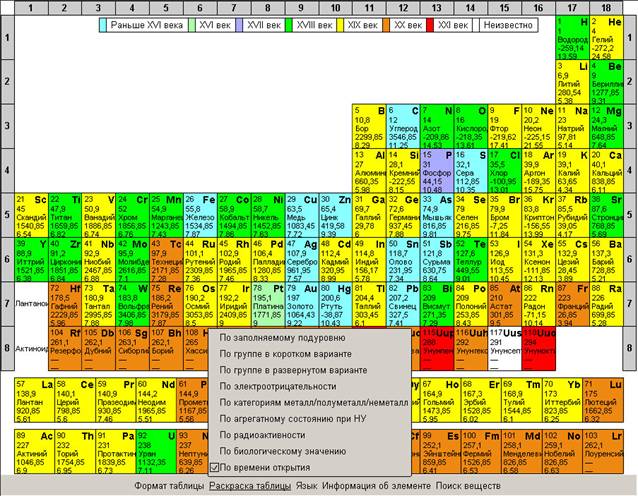This screenshot has width=638, height=496.
Task: Color table 'По электроотрицательности'
Action: click(x=278, y=387)
